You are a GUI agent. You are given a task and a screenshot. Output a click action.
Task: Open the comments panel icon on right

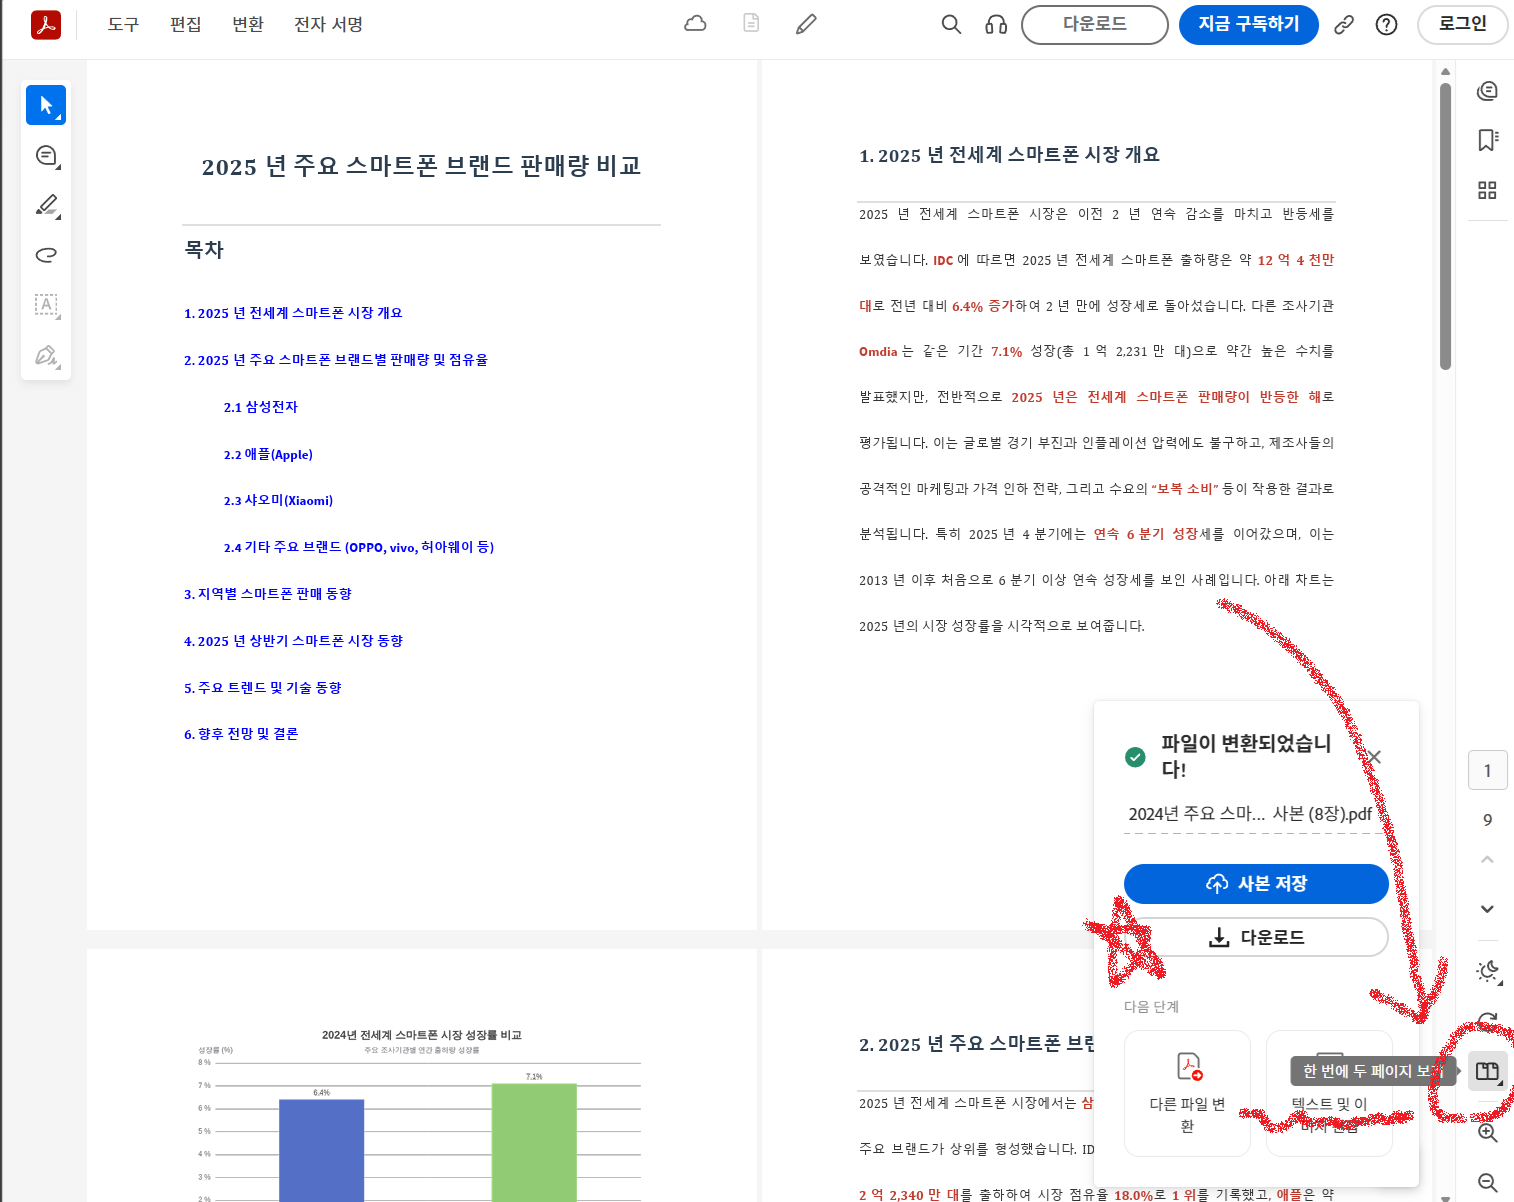pyautogui.click(x=1488, y=91)
